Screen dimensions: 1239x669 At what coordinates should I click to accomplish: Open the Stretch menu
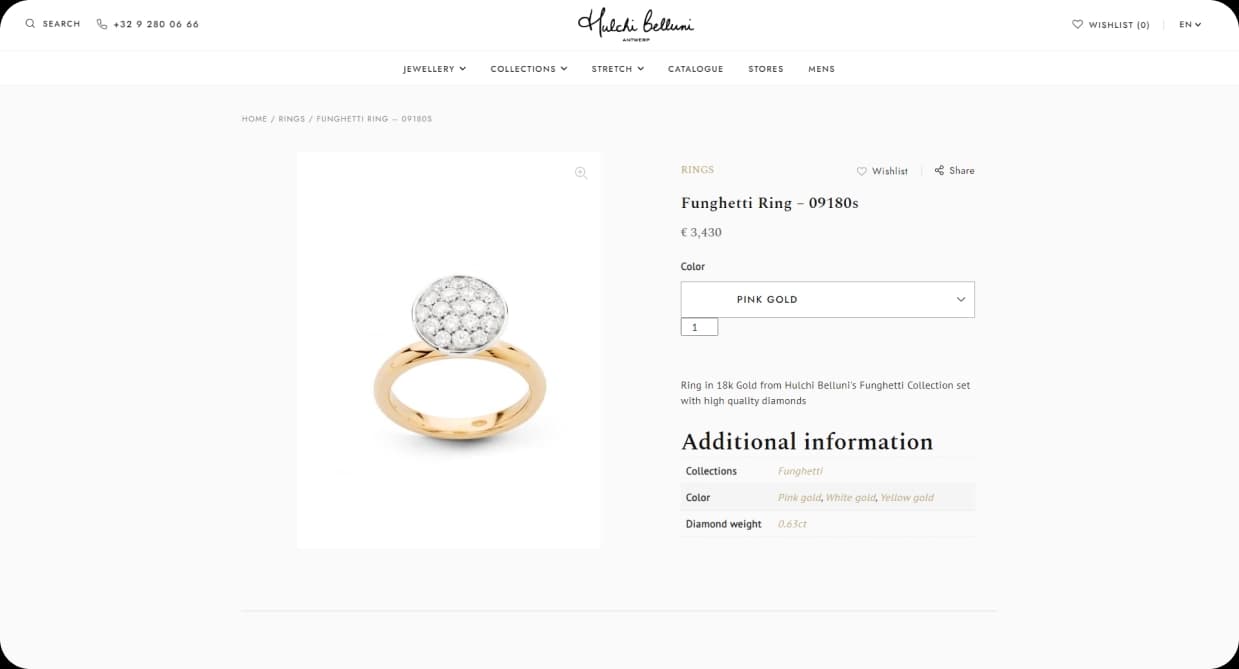(x=617, y=69)
